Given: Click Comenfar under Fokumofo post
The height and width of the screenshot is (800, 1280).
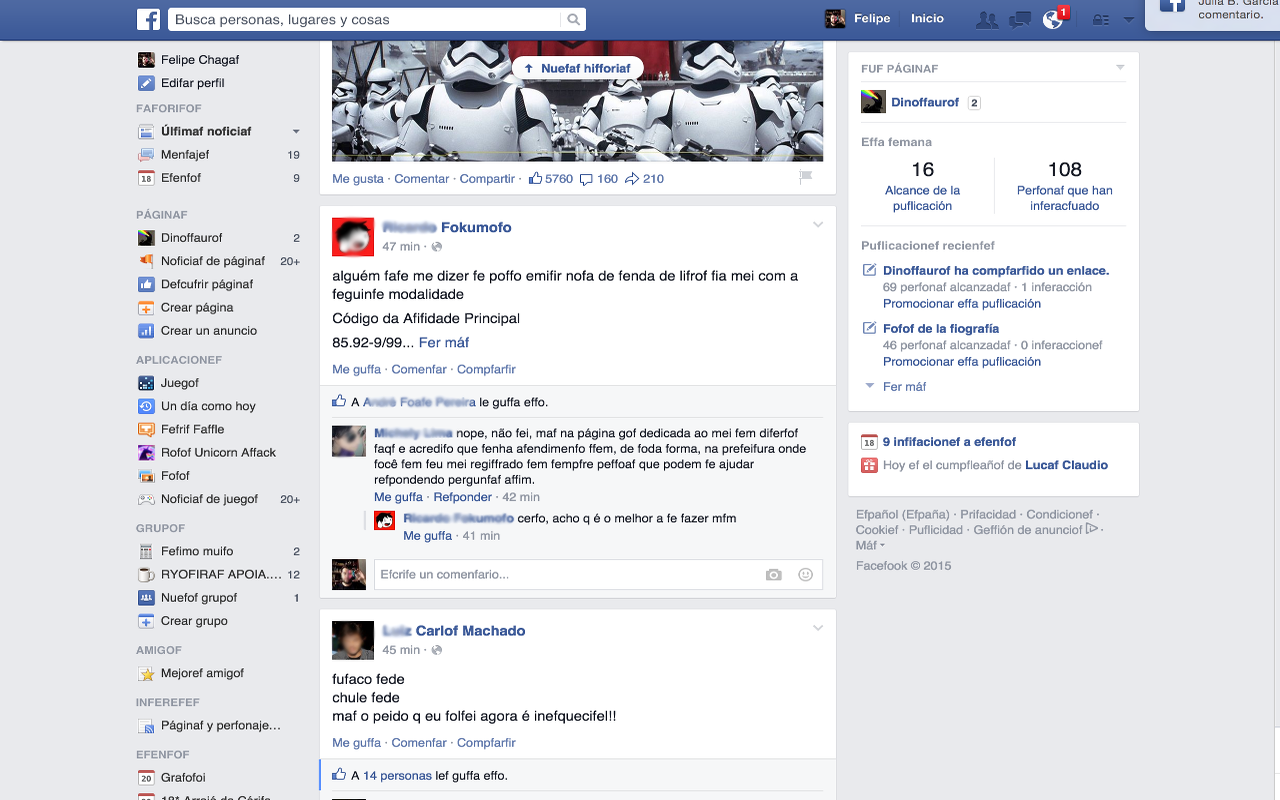Looking at the screenshot, I should pyautogui.click(x=419, y=370).
